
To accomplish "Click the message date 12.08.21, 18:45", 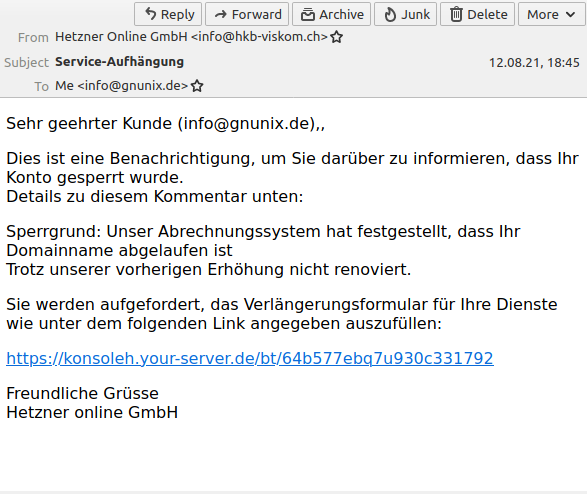I will pos(534,62).
